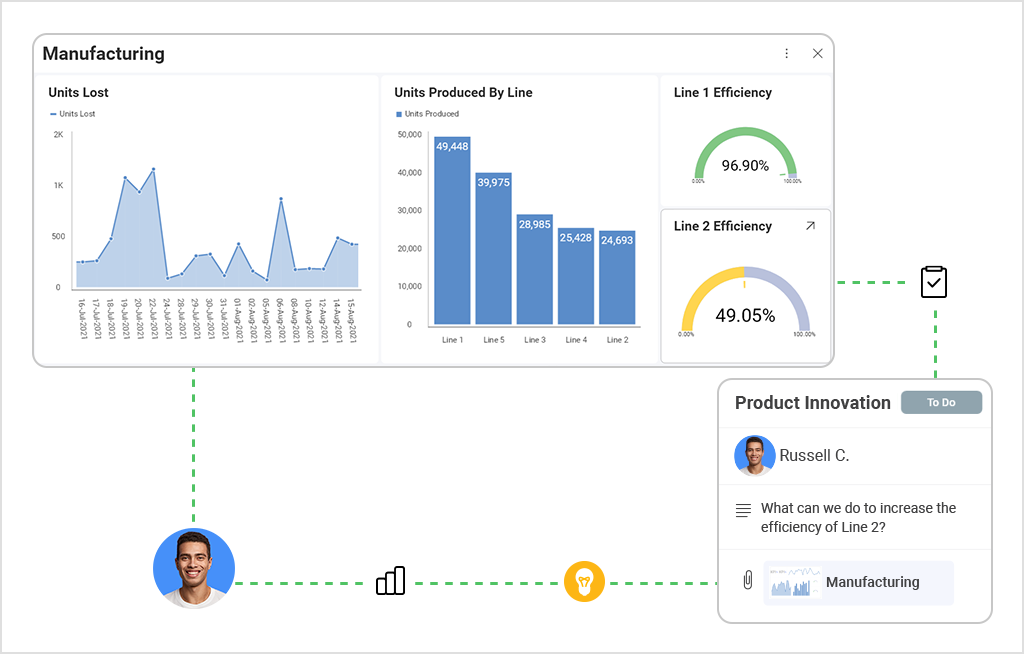Click the 19-Jul-2021 data point
The image size is (1024, 654).
[x=125, y=178]
